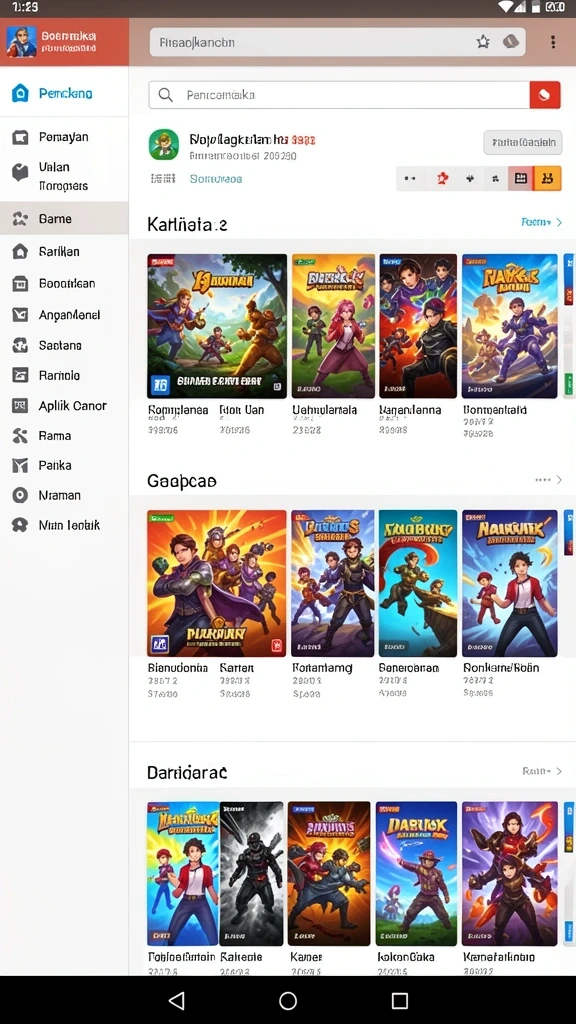
Task: Tap the Pemayan sidebar icon
Action: coord(21,137)
